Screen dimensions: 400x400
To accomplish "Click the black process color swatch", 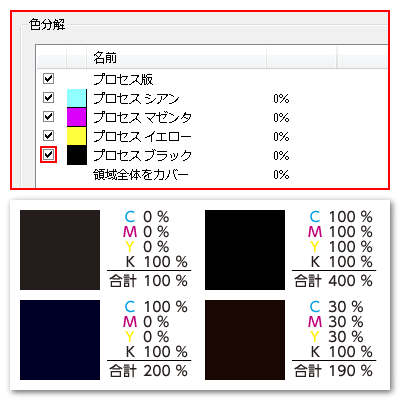I will tap(77, 155).
